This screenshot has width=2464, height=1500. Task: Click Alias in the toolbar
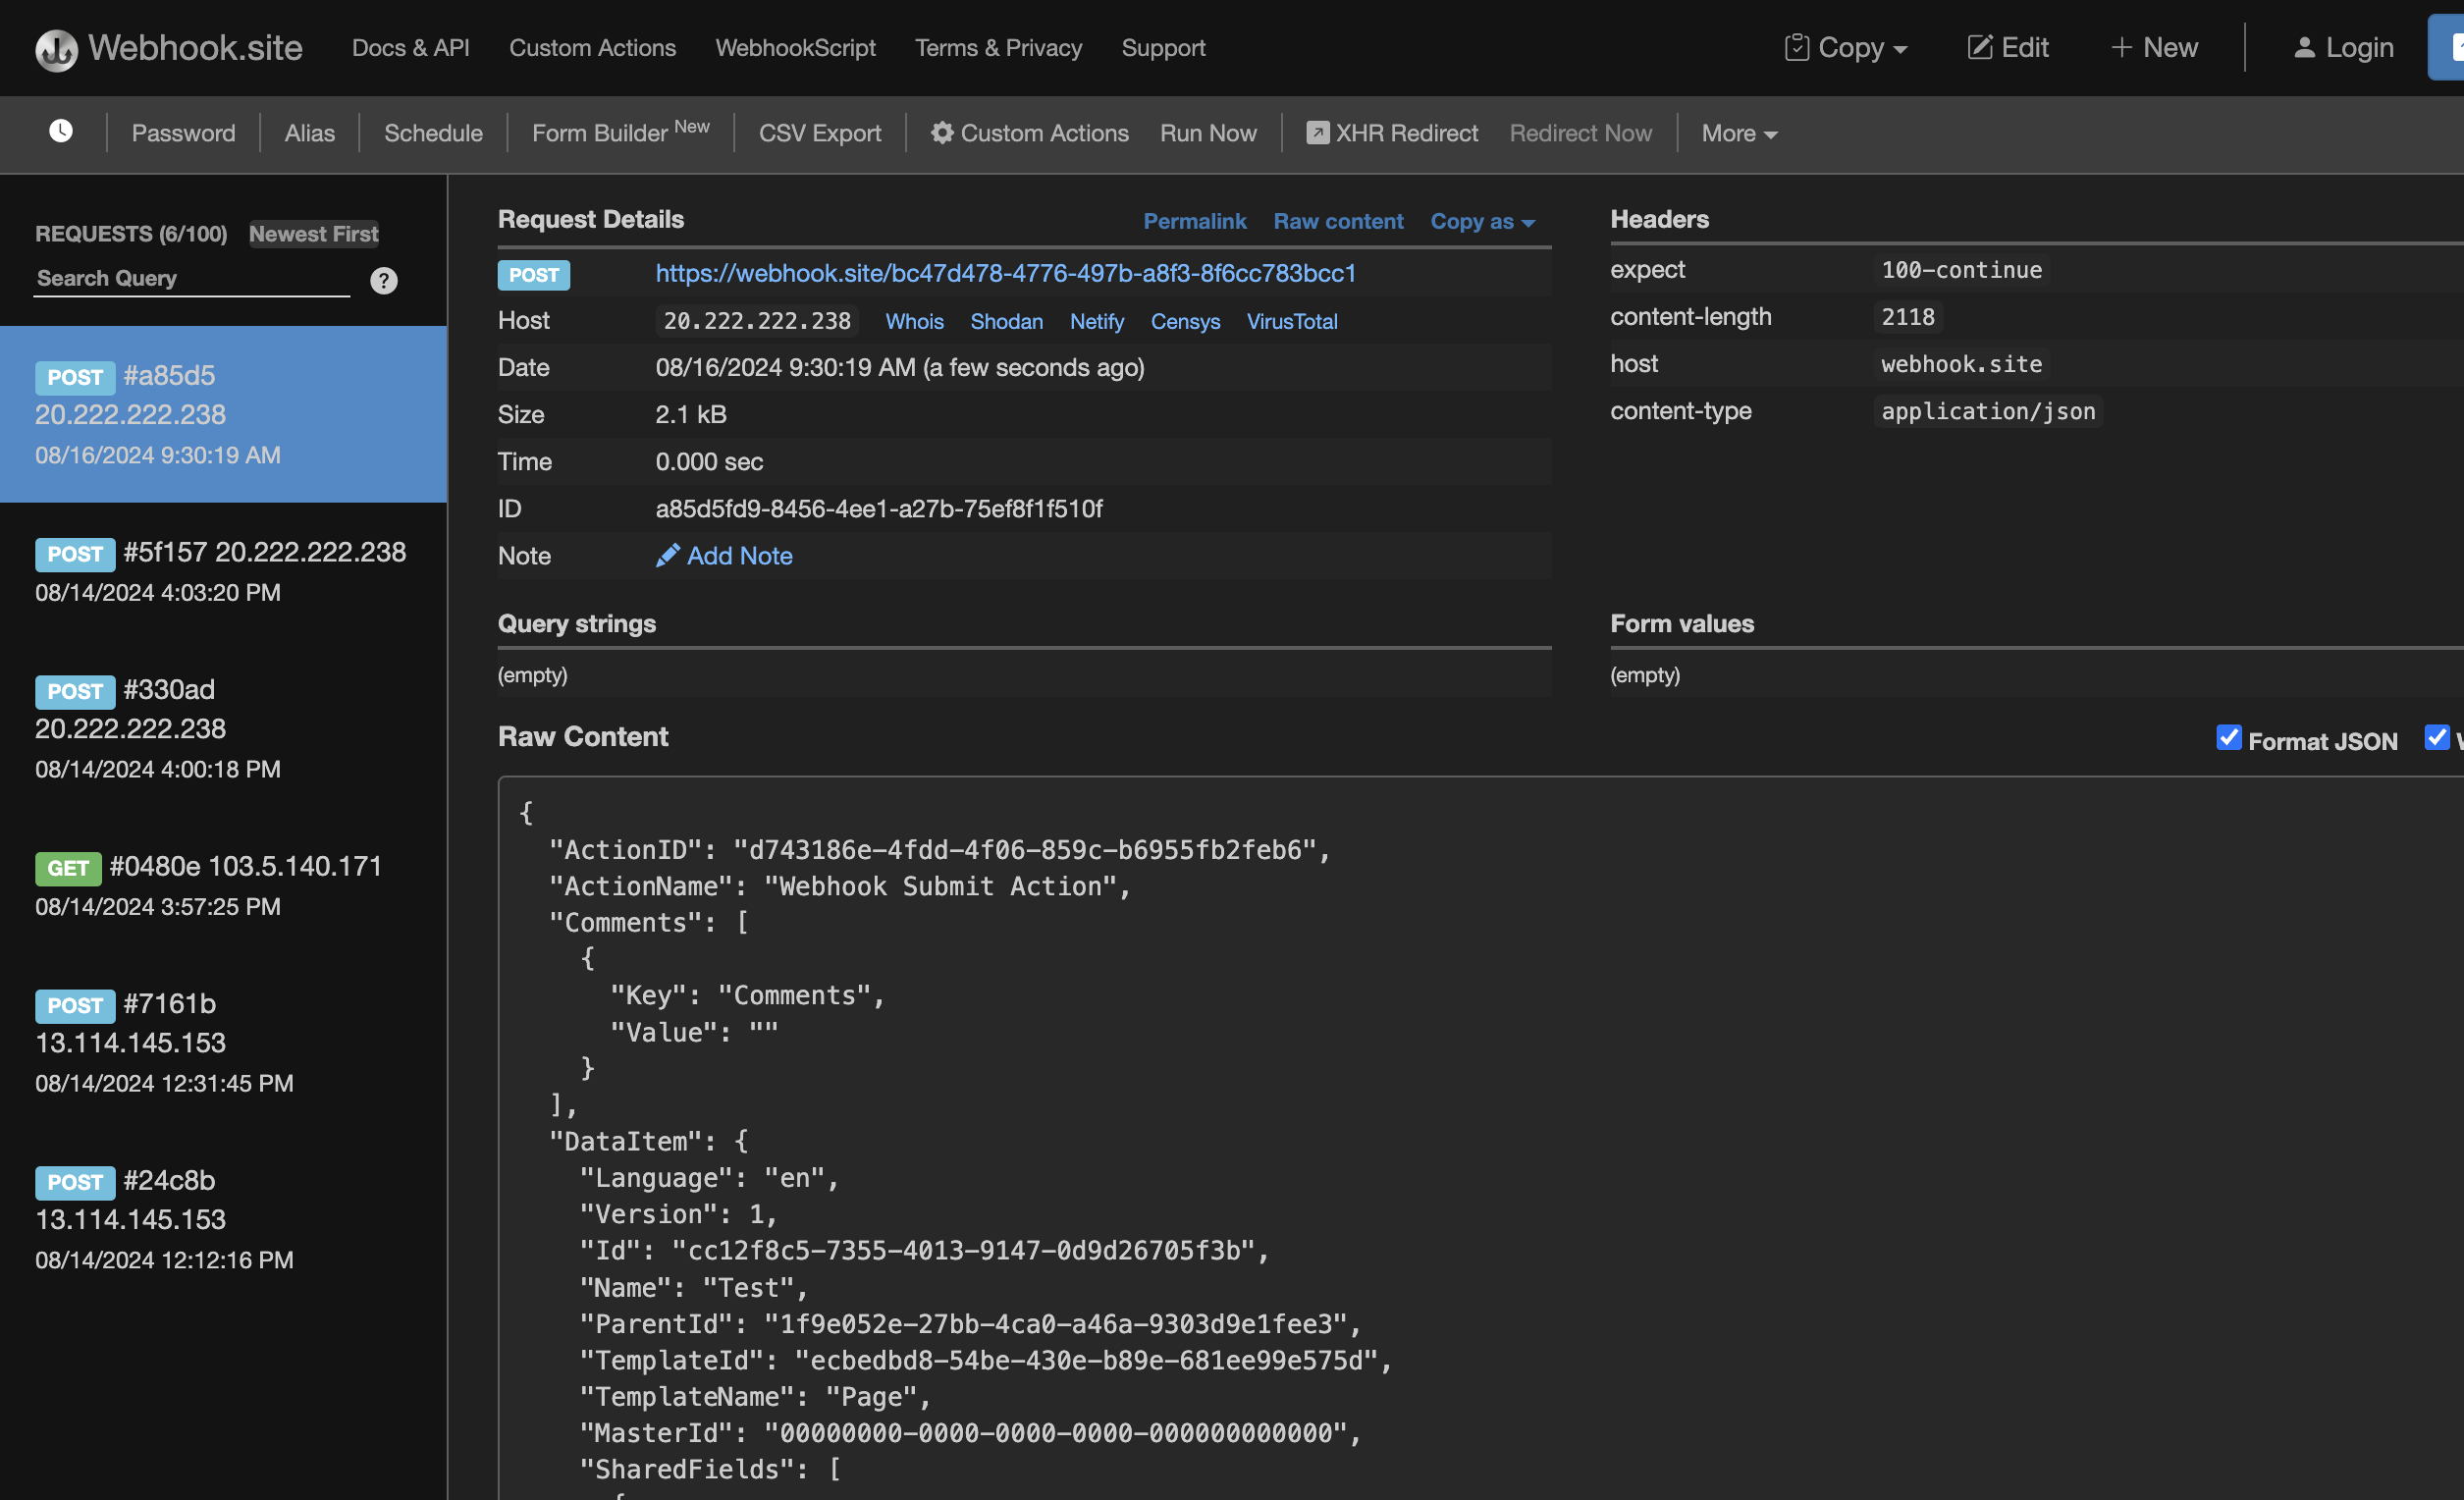click(x=310, y=133)
